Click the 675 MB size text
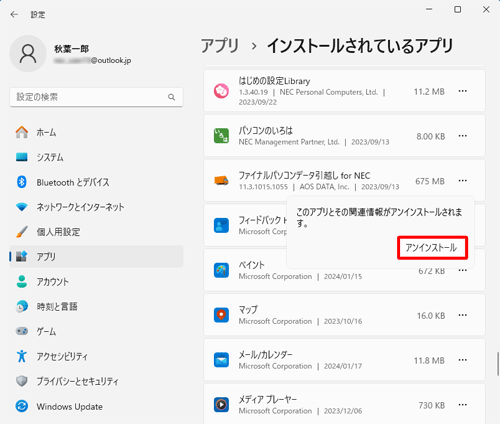The width and height of the screenshot is (500, 424). pos(430,181)
